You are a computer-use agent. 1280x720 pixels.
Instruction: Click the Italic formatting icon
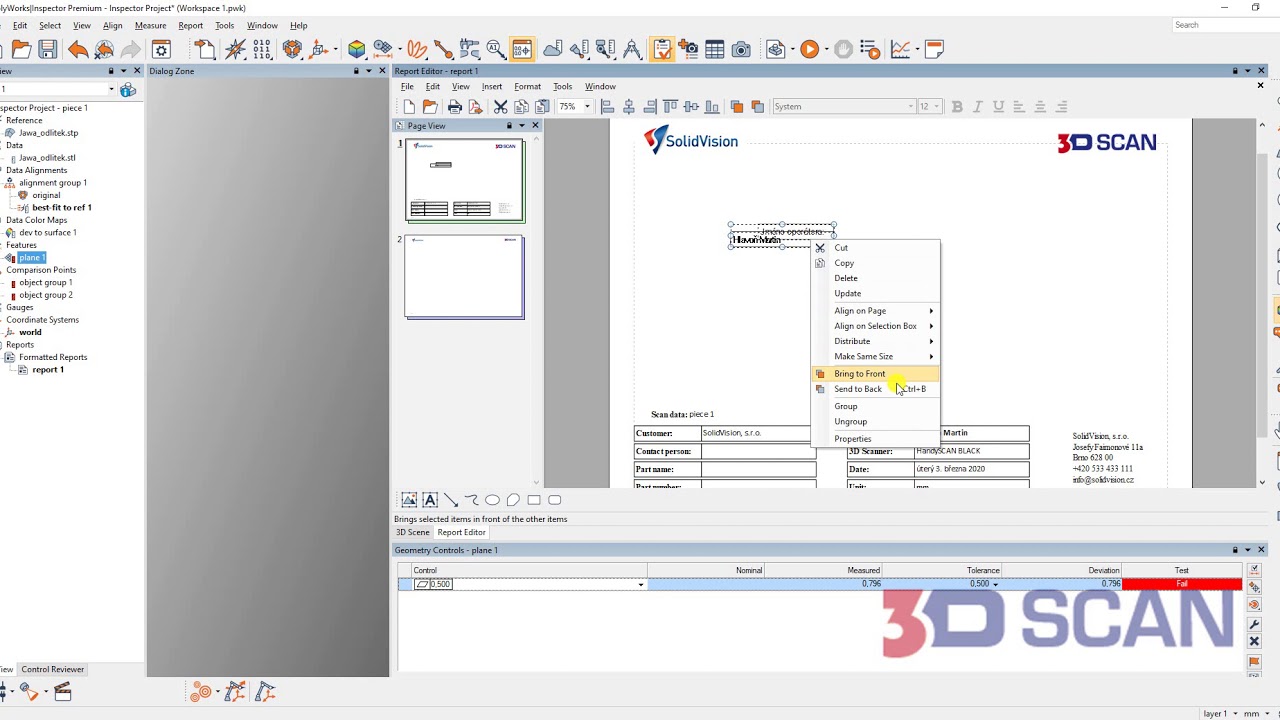[x=977, y=106]
